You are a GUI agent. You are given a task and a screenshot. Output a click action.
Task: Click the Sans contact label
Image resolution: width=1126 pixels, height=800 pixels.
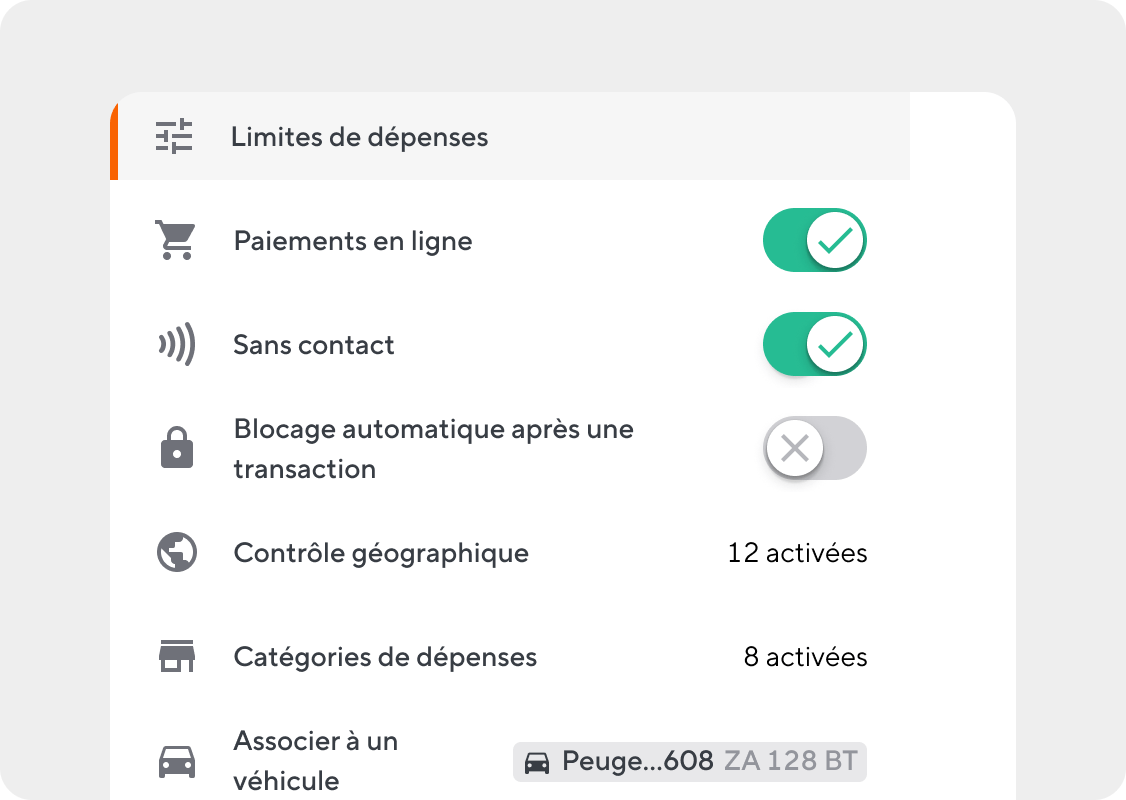point(314,345)
